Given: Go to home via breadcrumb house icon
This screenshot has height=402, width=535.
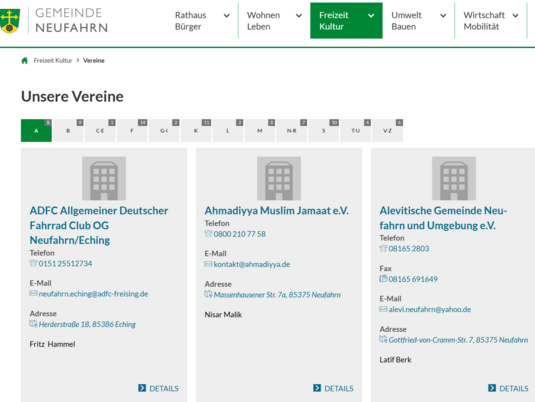Looking at the screenshot, I should [25, 60].
